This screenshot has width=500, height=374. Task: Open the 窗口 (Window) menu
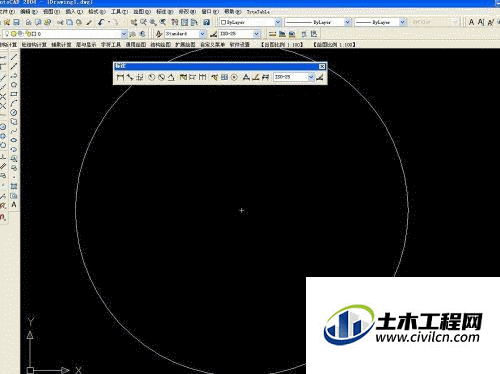click(210, 12)
